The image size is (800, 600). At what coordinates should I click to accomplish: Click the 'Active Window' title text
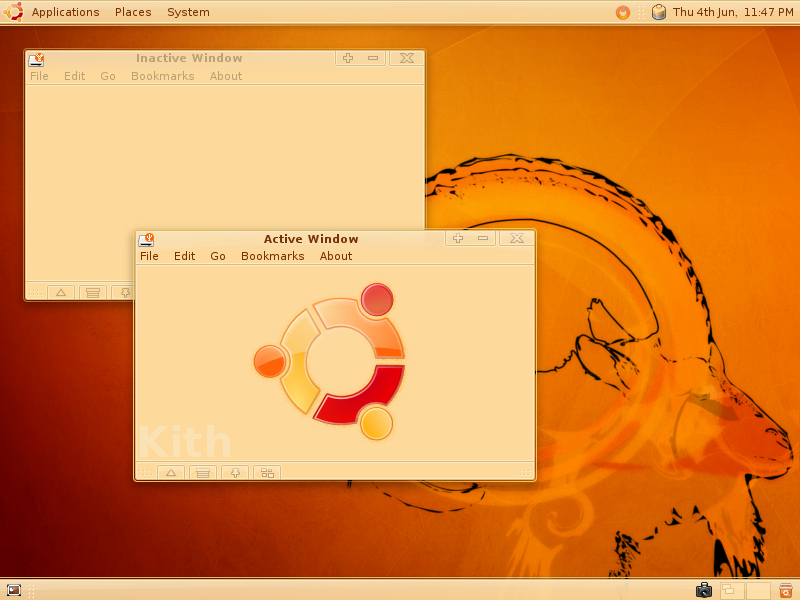pos(311,239)
